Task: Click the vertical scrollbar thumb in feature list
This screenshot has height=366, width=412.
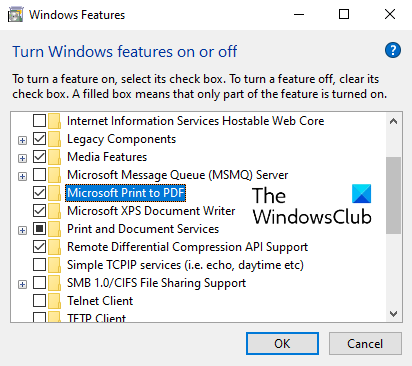Action: [x=393, y=195]
